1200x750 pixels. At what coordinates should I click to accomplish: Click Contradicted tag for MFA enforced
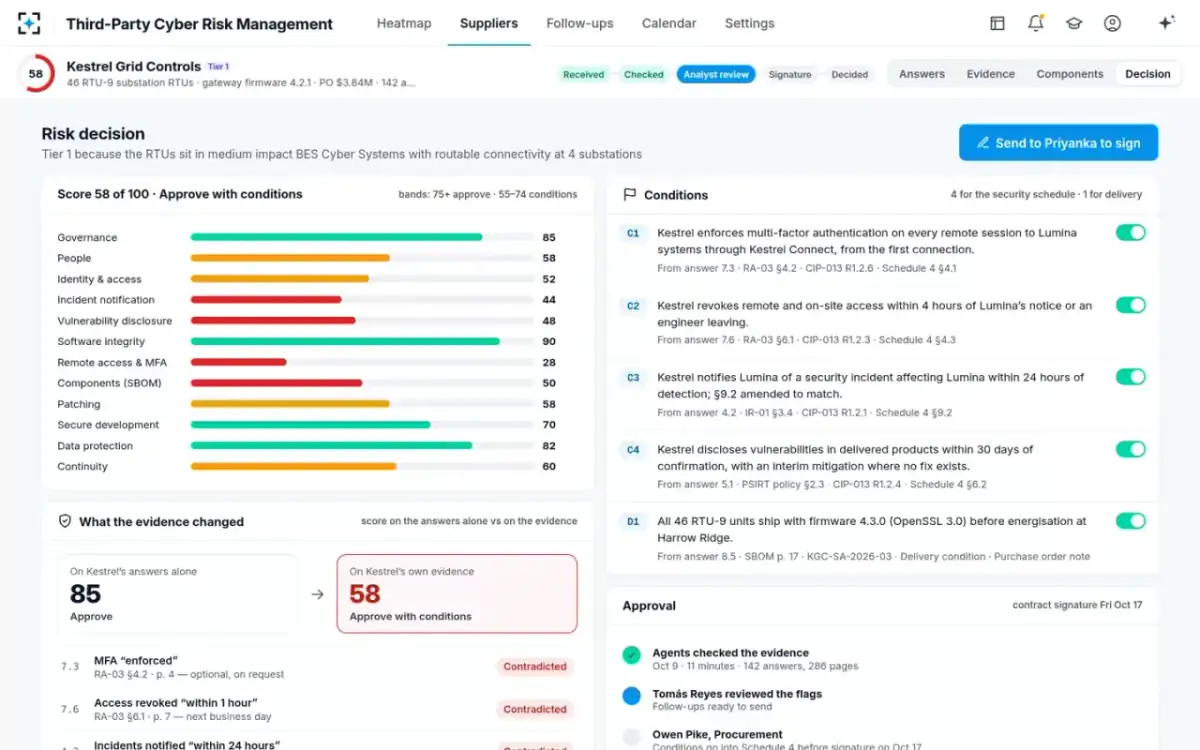pos(535,666)
